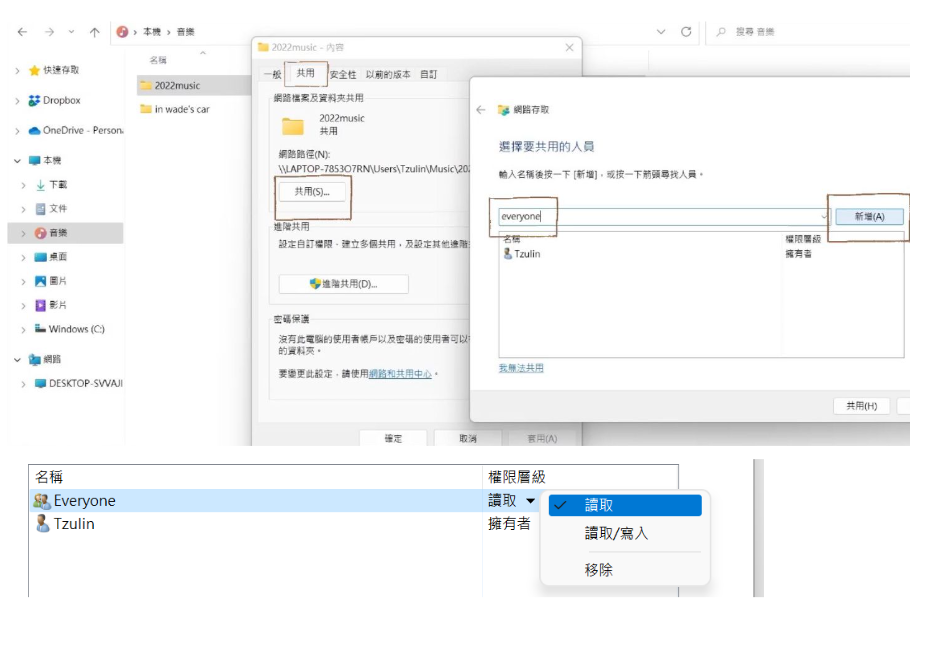Open 我無法共用 help link

coord(521,368)
